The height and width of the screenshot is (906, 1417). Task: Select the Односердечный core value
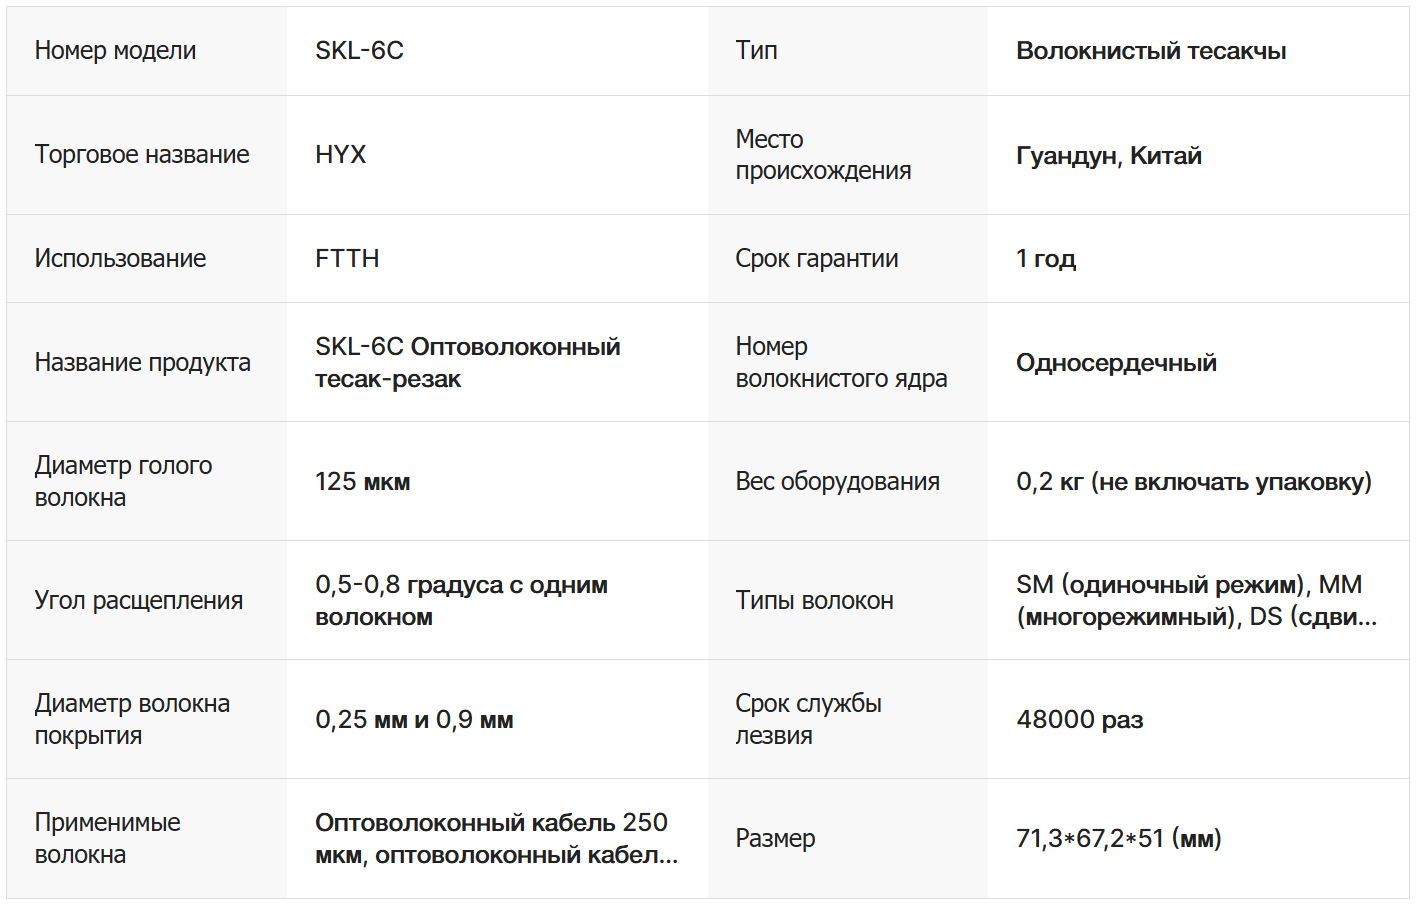(x=1116, y=363)
